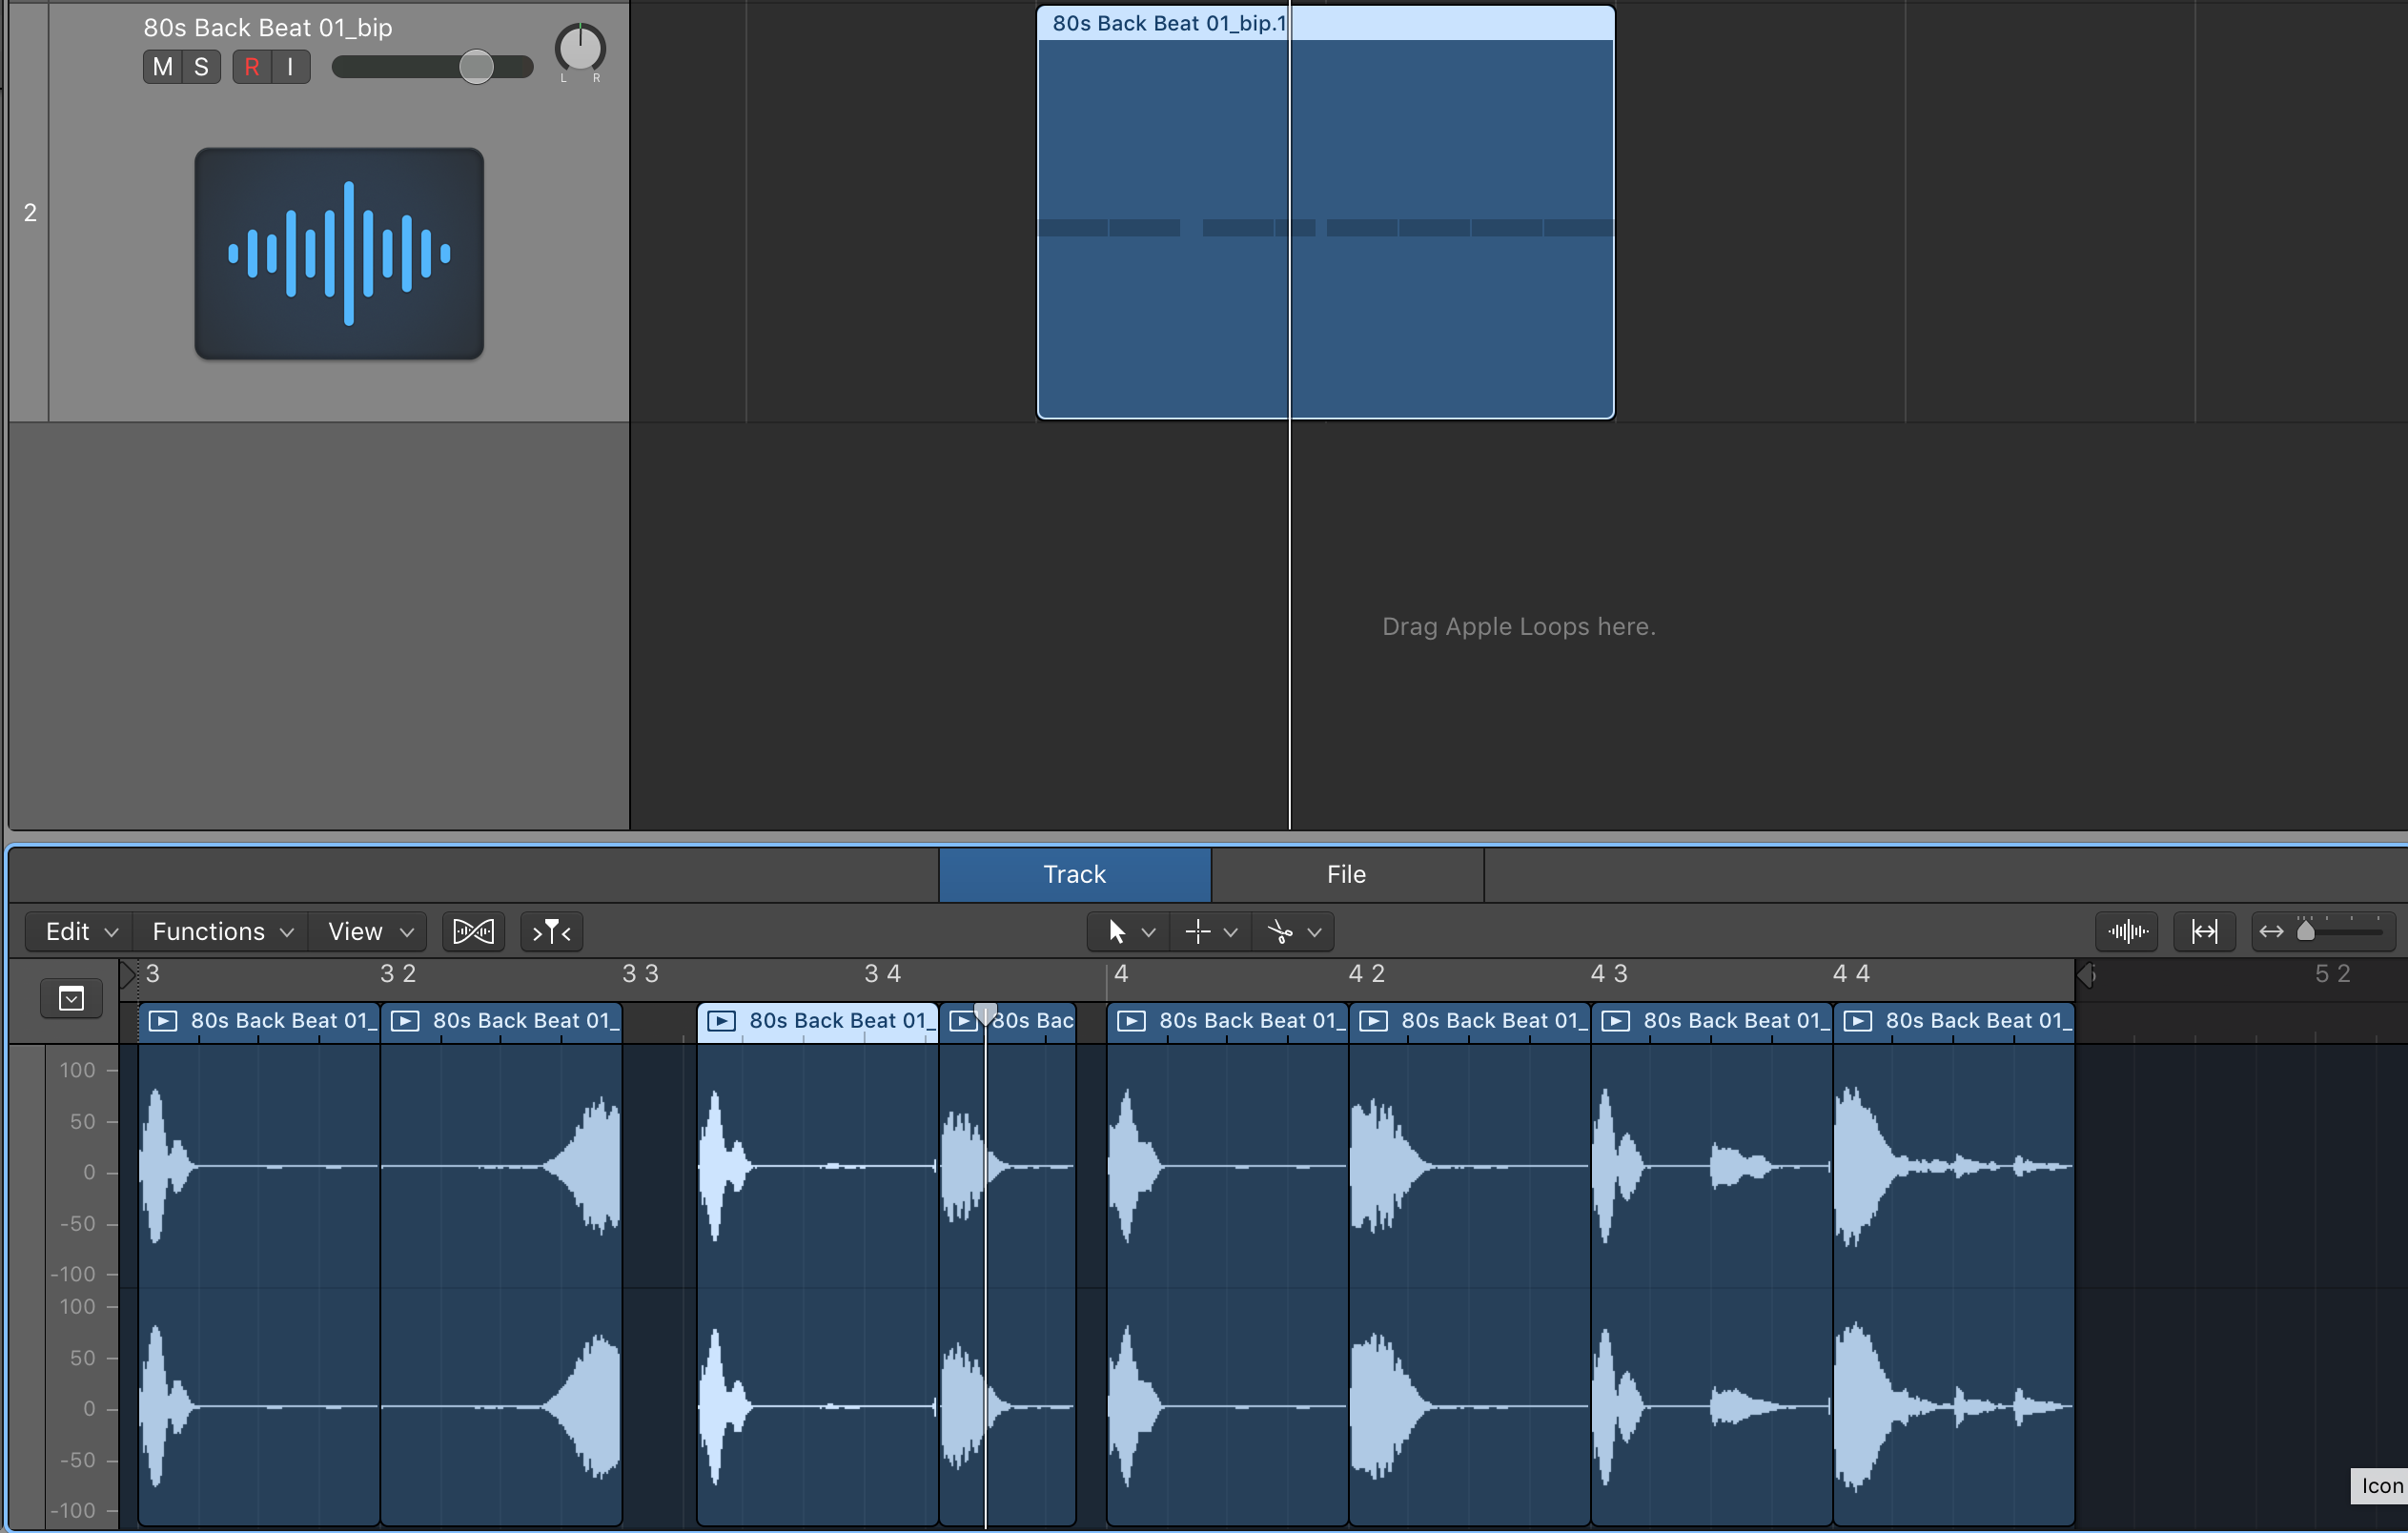Select the Track tab
This screenshot has width=2408, height=1533.
[1074, 875]
